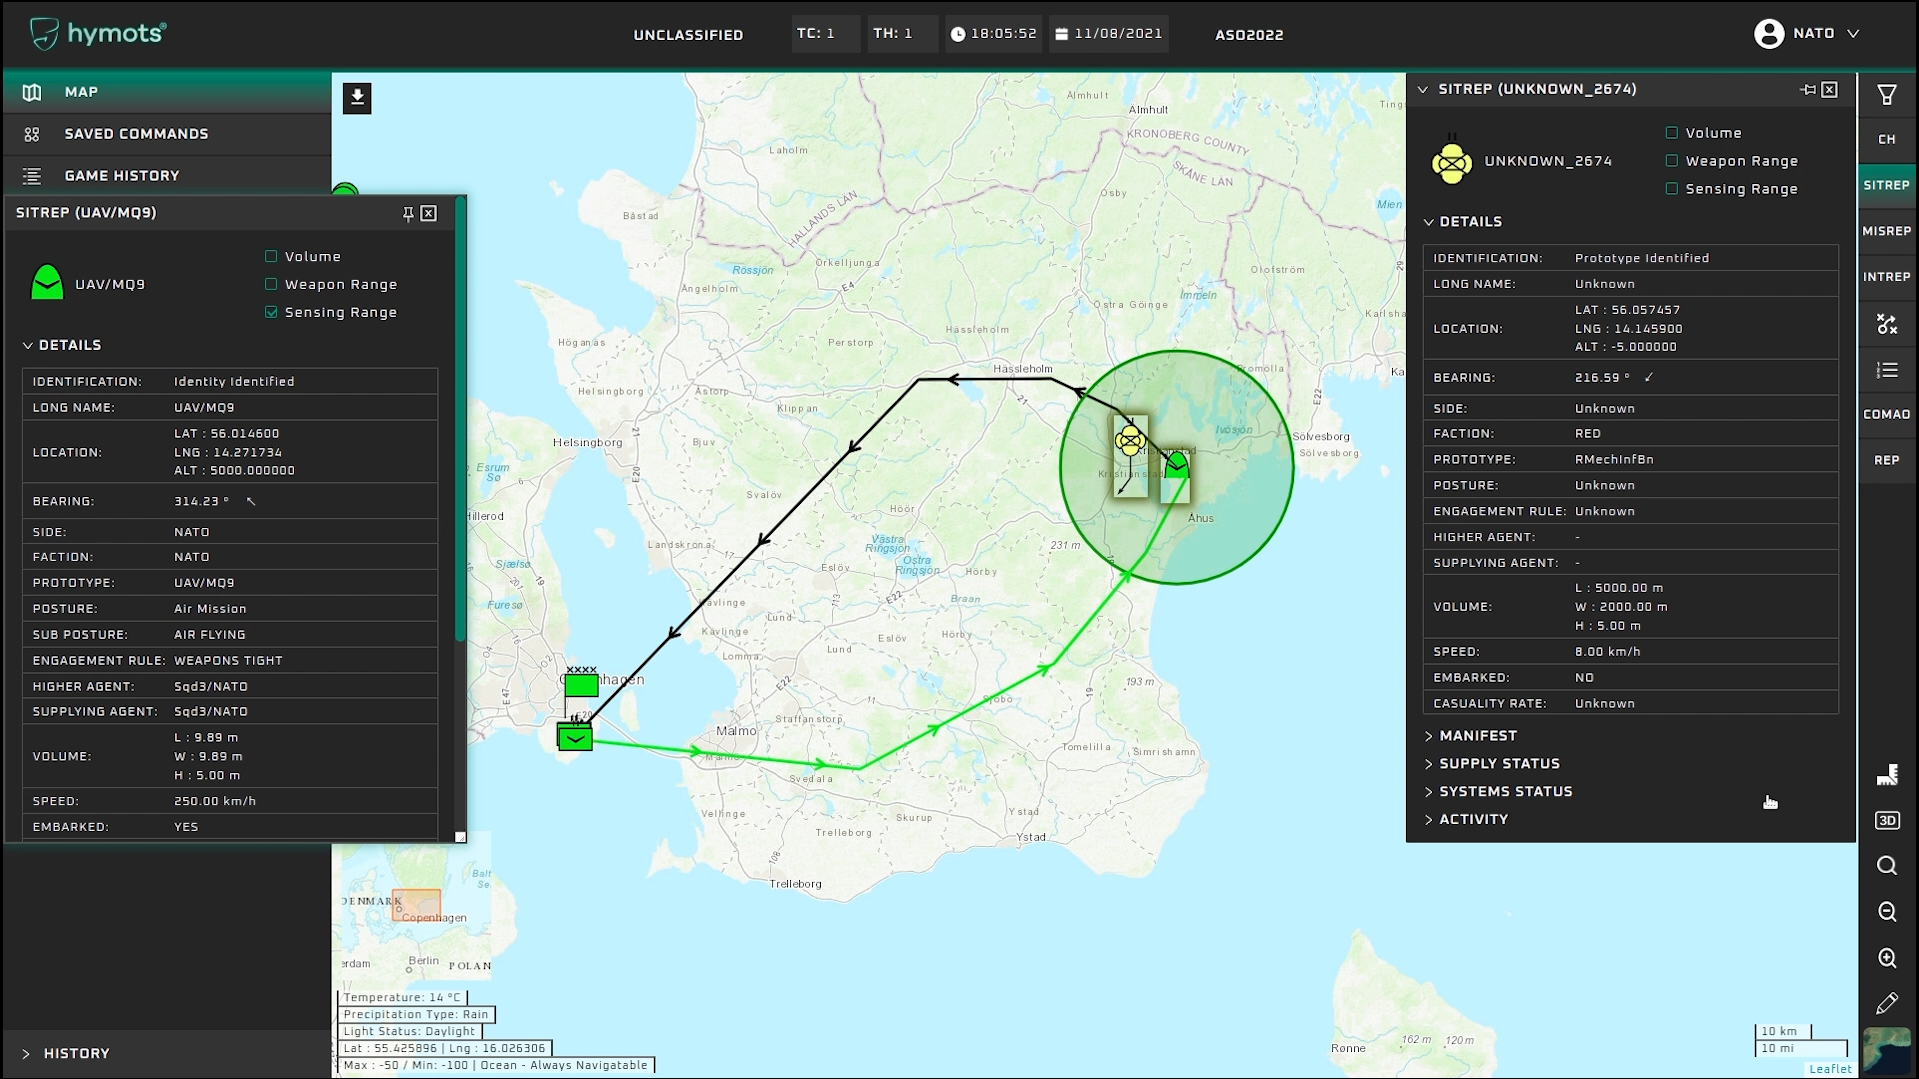
Task: Open the task list icon in right sidebar
Action: tap(1887, 371)
